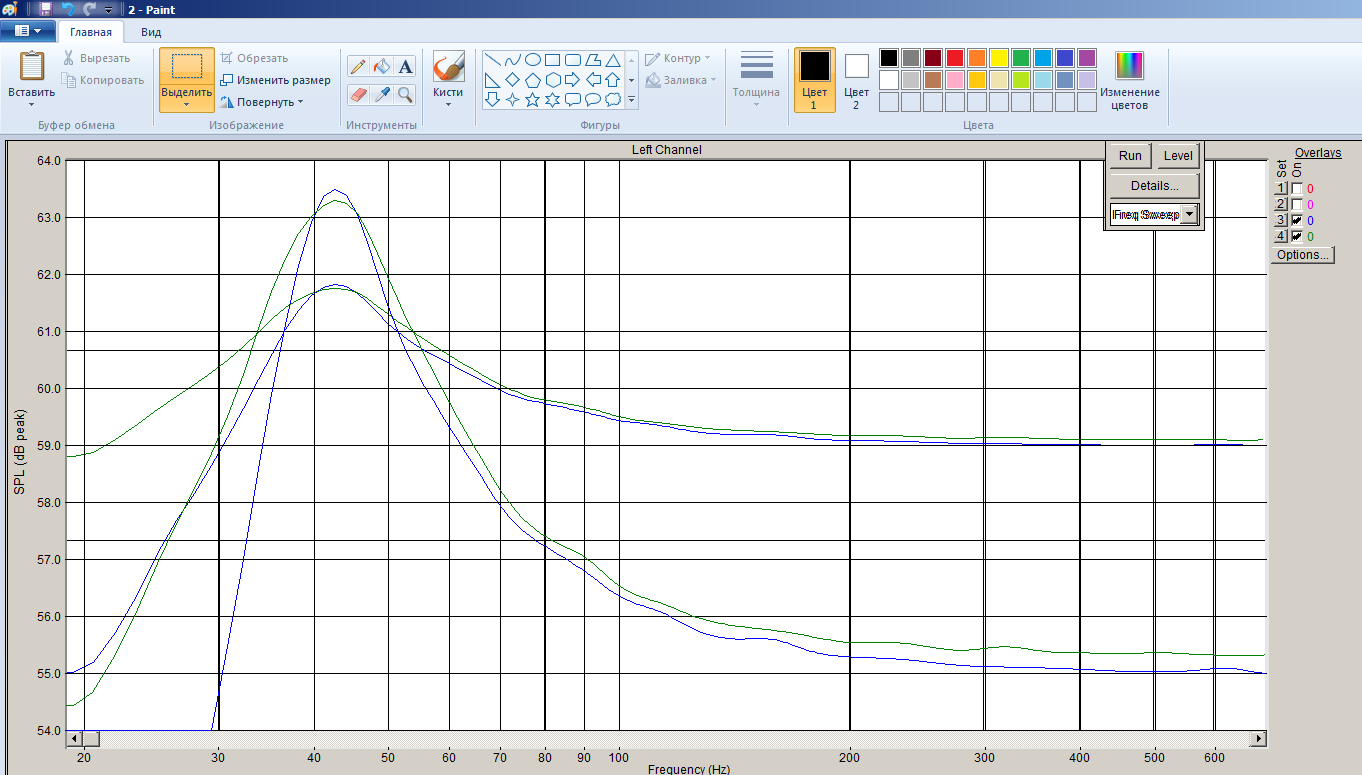Click the Undo arrow in the title bar
This screenshot has height=775, width=1362.
click(x=68, y=8)
